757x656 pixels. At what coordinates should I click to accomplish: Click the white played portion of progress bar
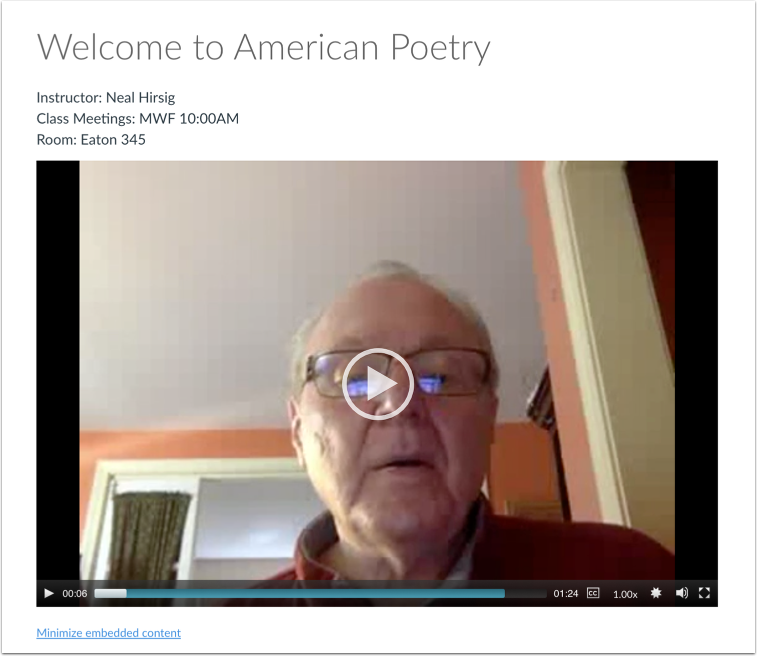[x=111, y=593]
